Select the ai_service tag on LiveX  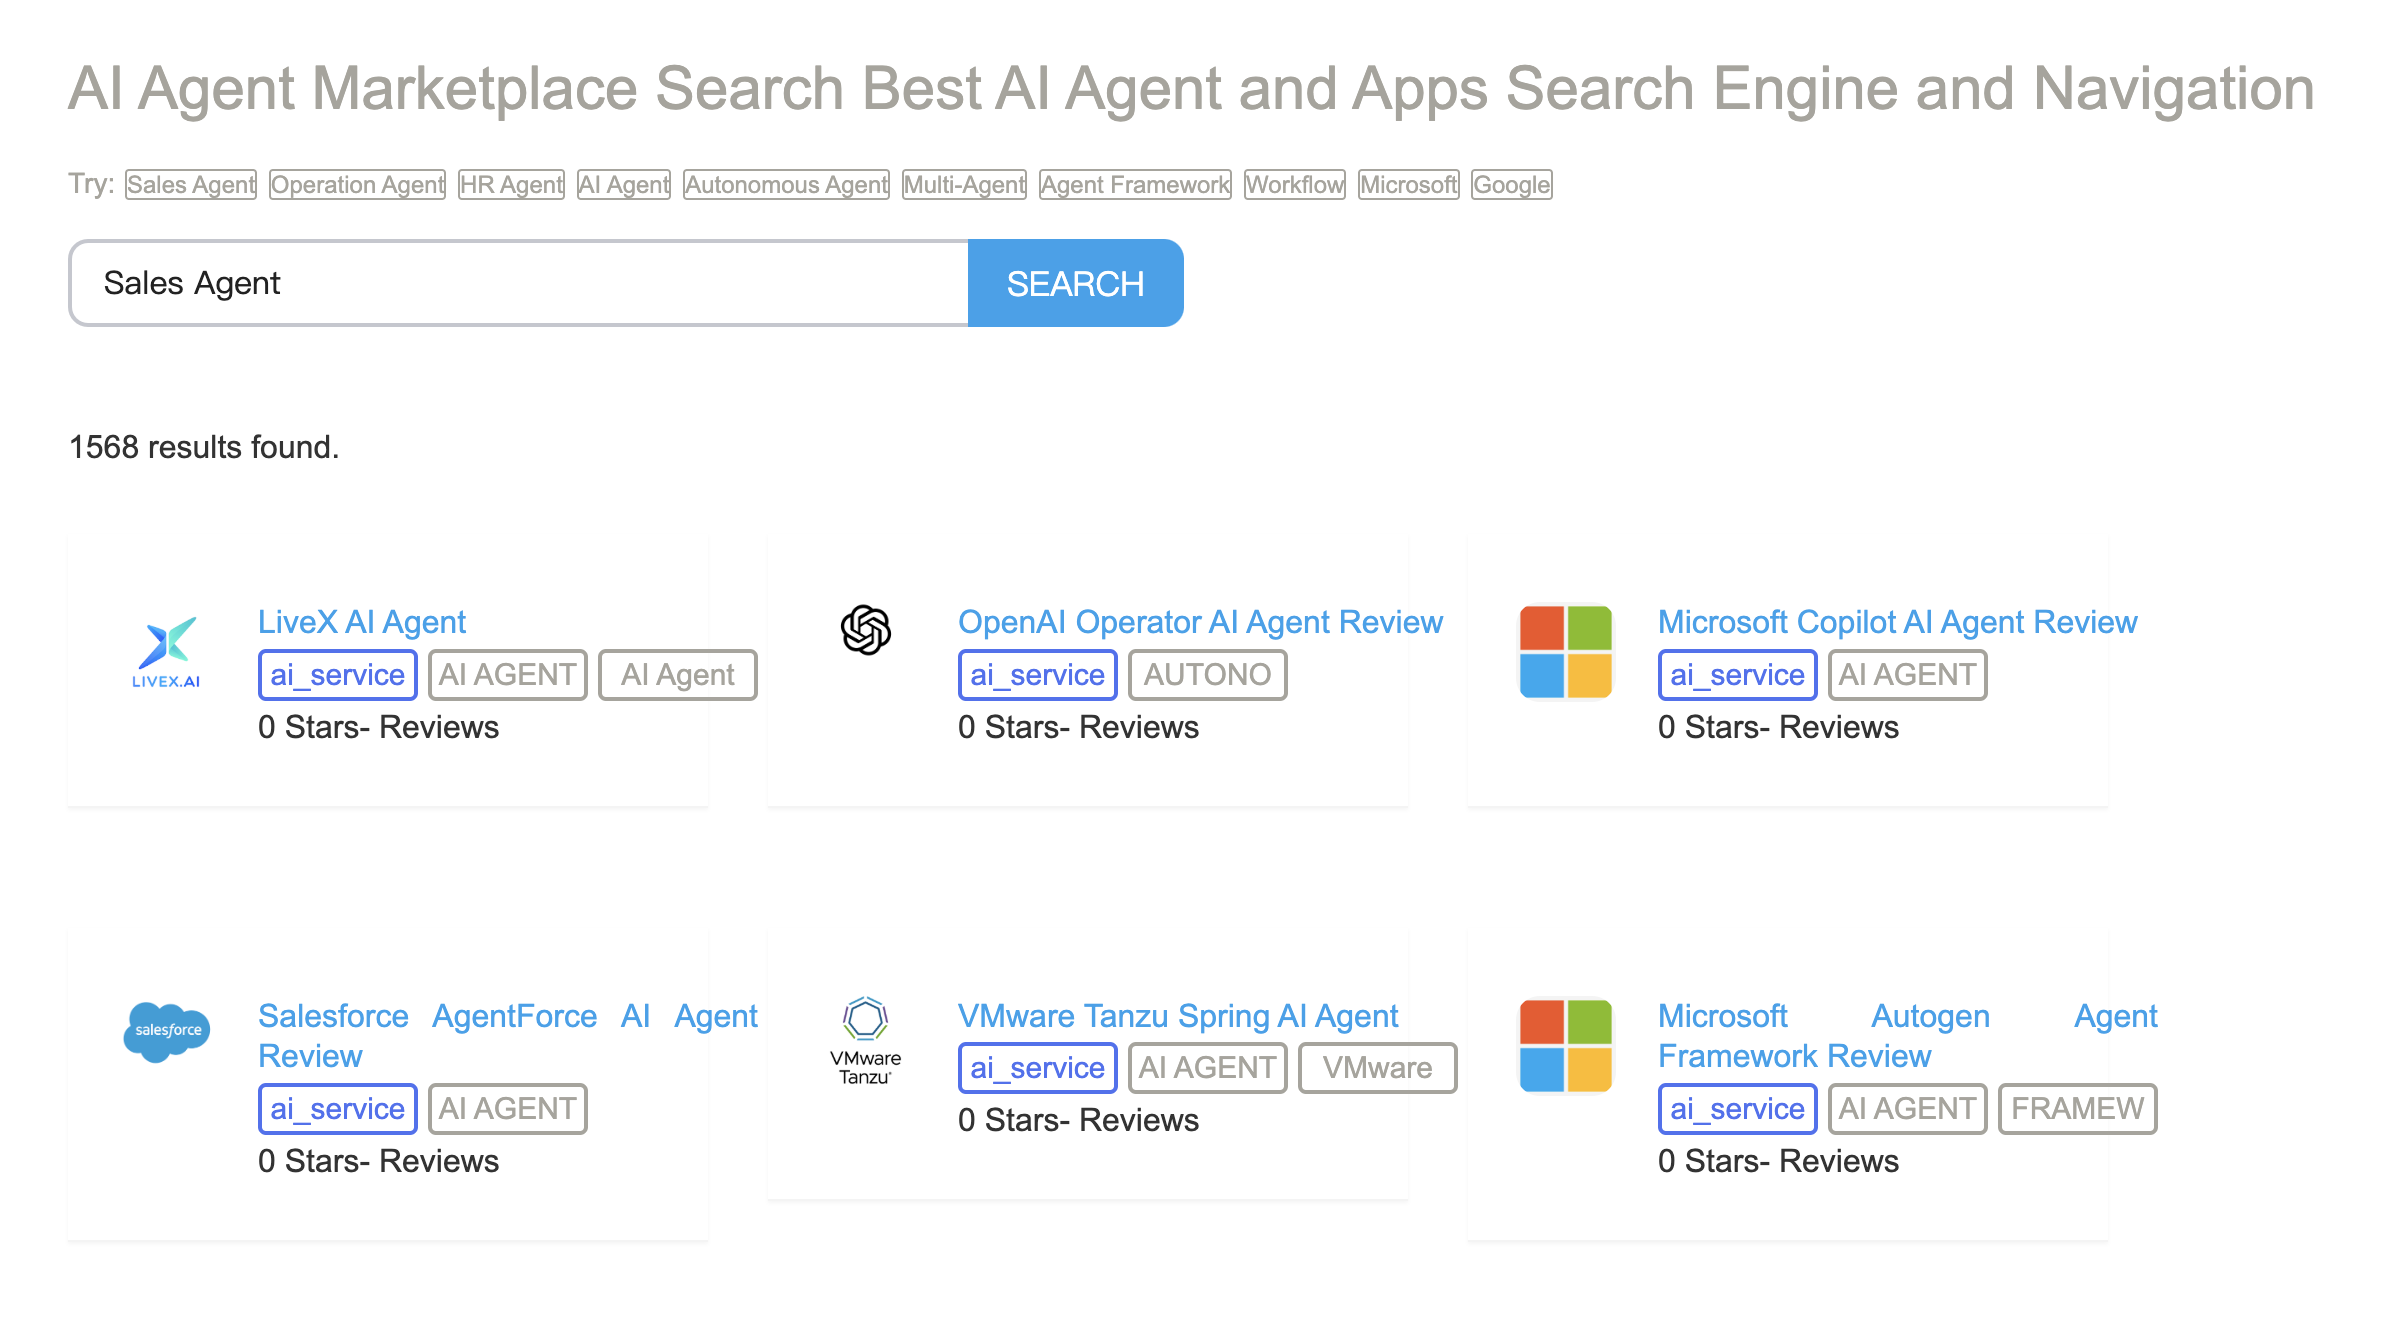pos(336,673)
